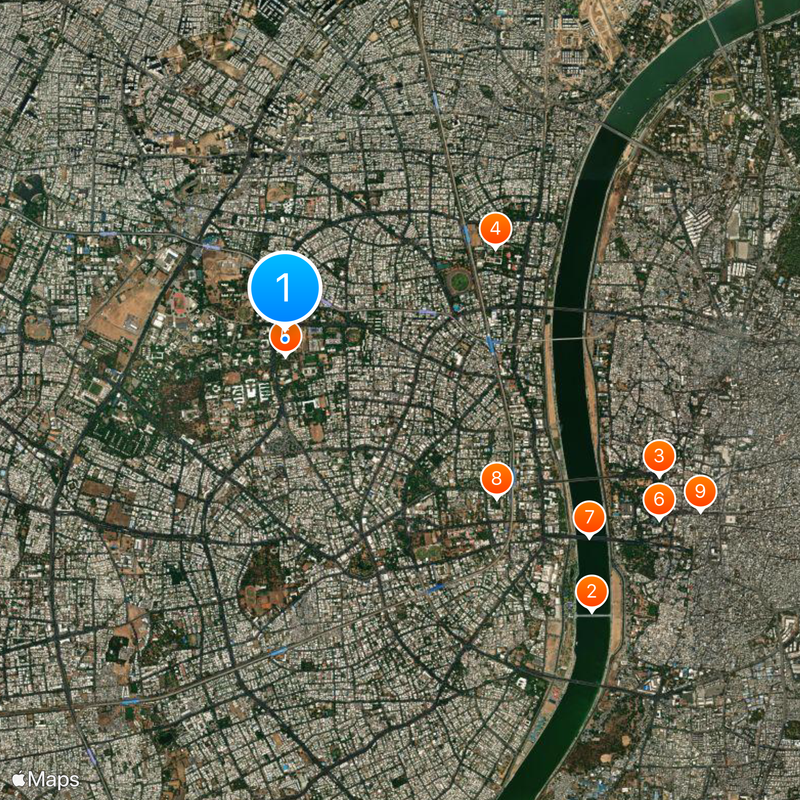Select the orange pin 7 on the river

(589, 519)
